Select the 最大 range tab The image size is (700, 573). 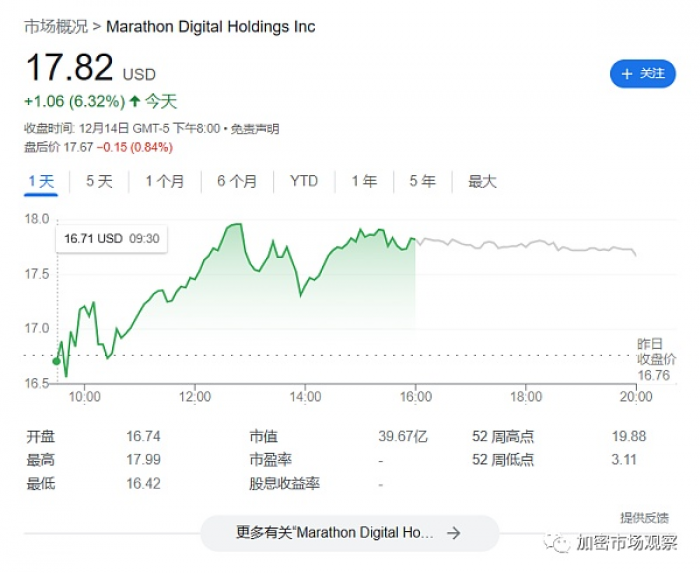click(x=482, y=181)
